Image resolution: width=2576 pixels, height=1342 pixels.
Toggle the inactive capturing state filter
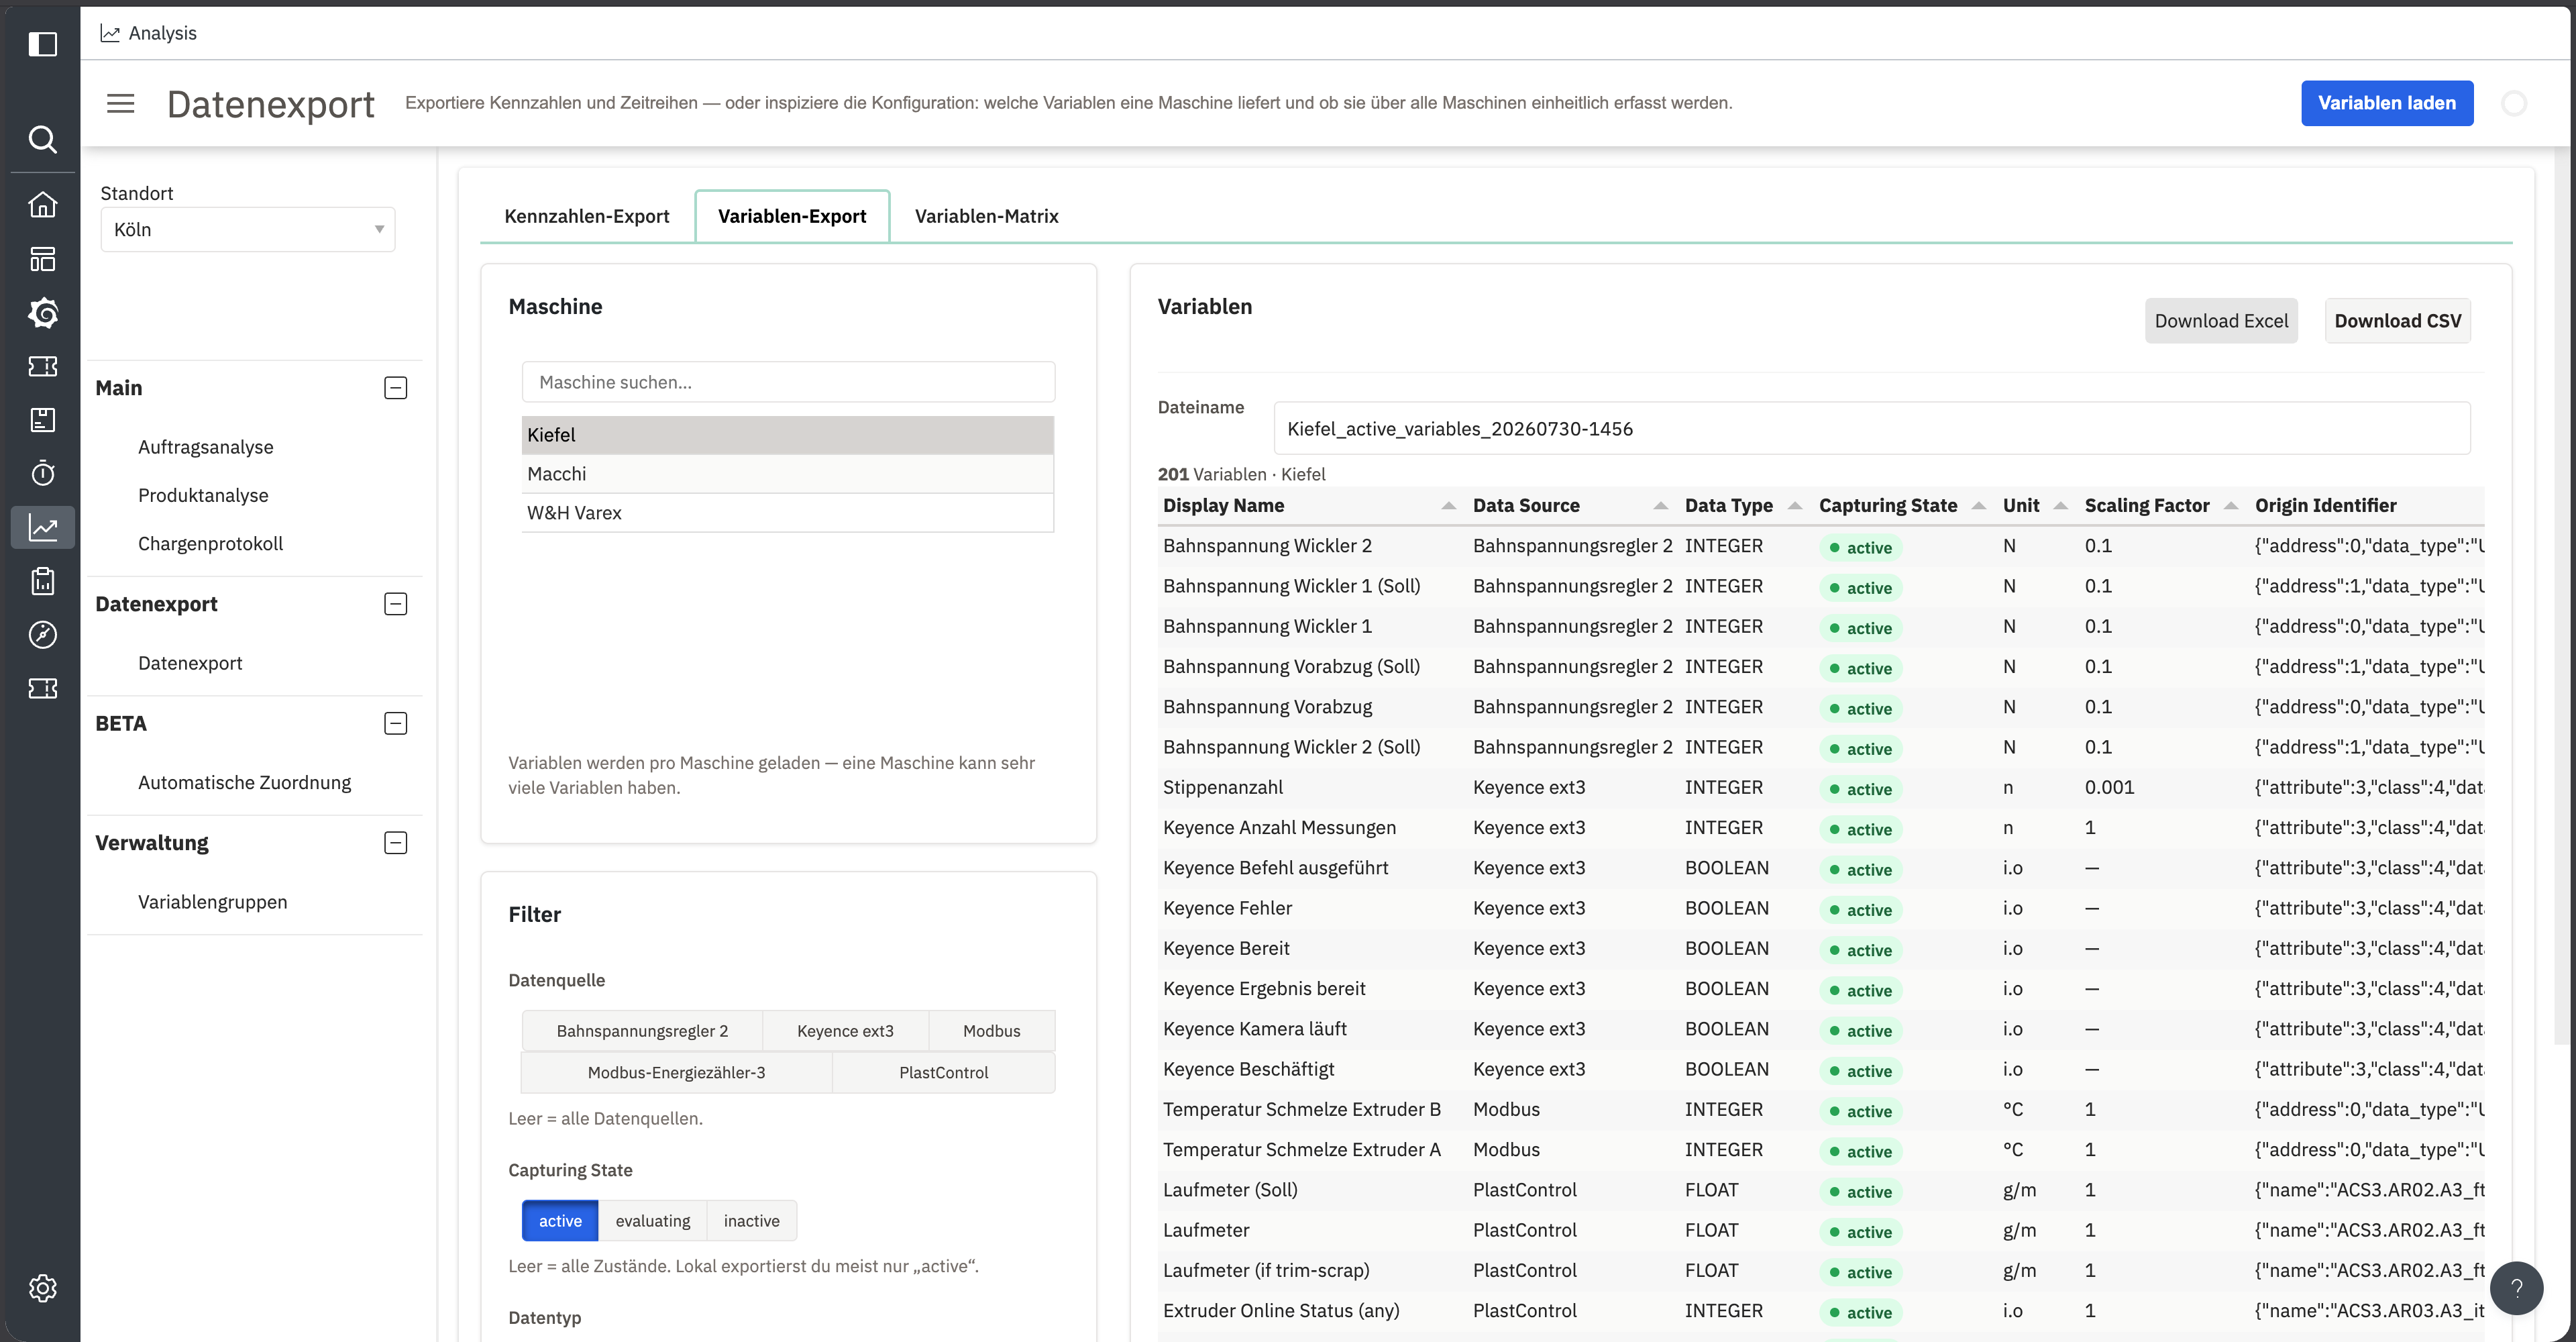[x=752, y=1221]
